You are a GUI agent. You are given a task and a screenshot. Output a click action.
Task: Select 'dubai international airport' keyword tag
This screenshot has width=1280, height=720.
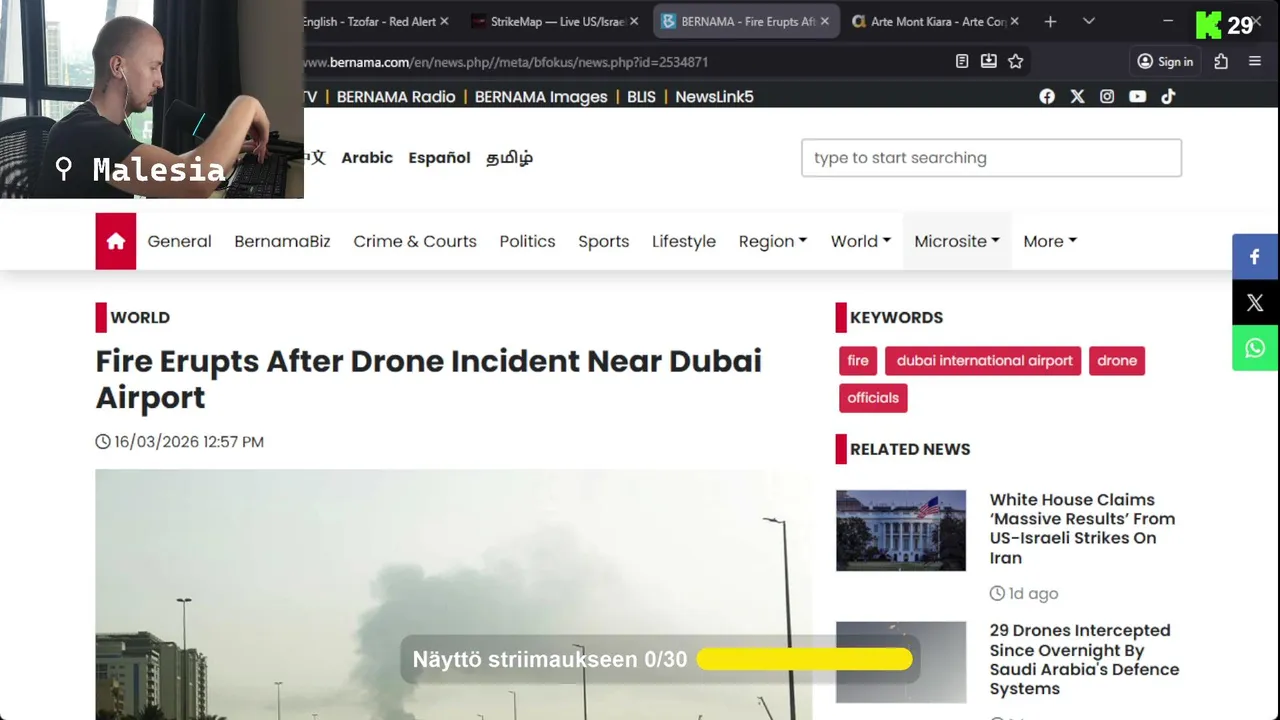click(x=984, y=361)
